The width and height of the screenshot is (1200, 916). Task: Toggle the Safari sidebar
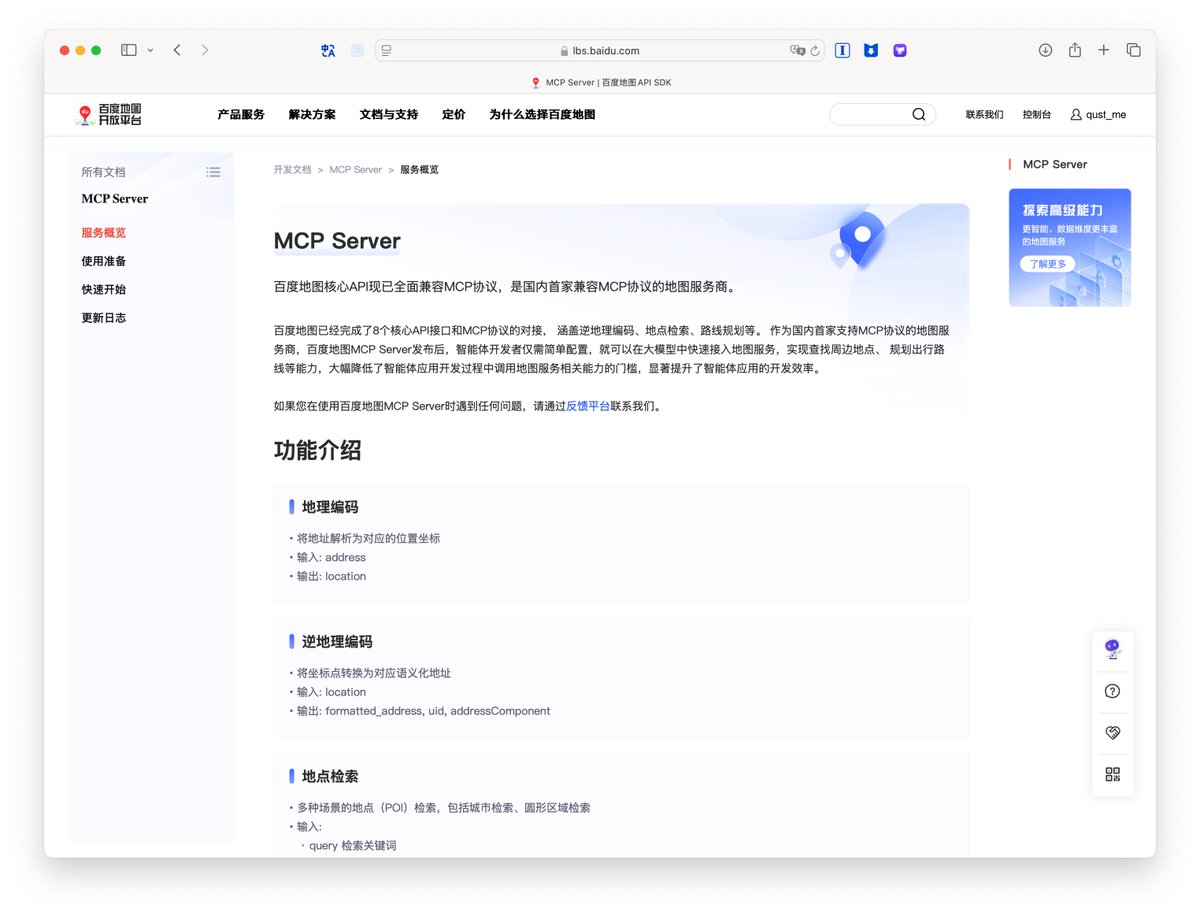click(x=129, y=50)
